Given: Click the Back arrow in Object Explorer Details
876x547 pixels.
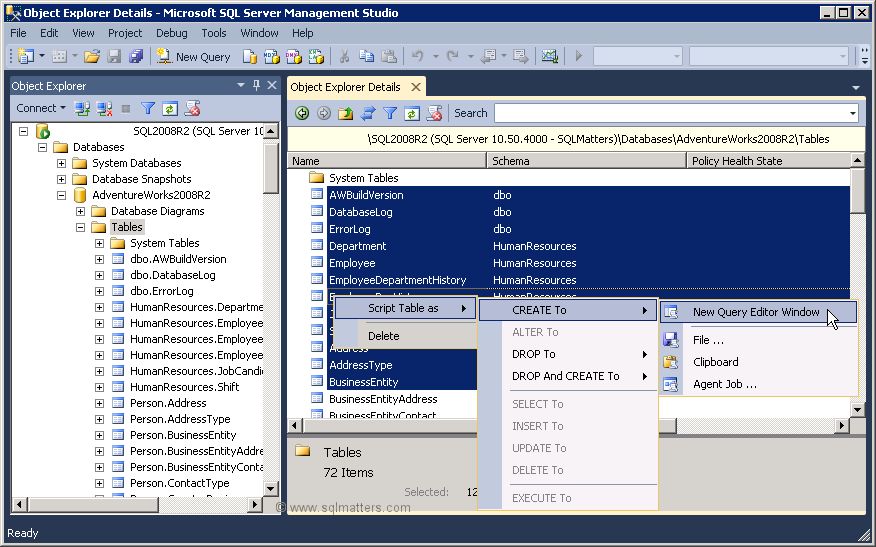Looking at the screenshot, I should (301, 113).
